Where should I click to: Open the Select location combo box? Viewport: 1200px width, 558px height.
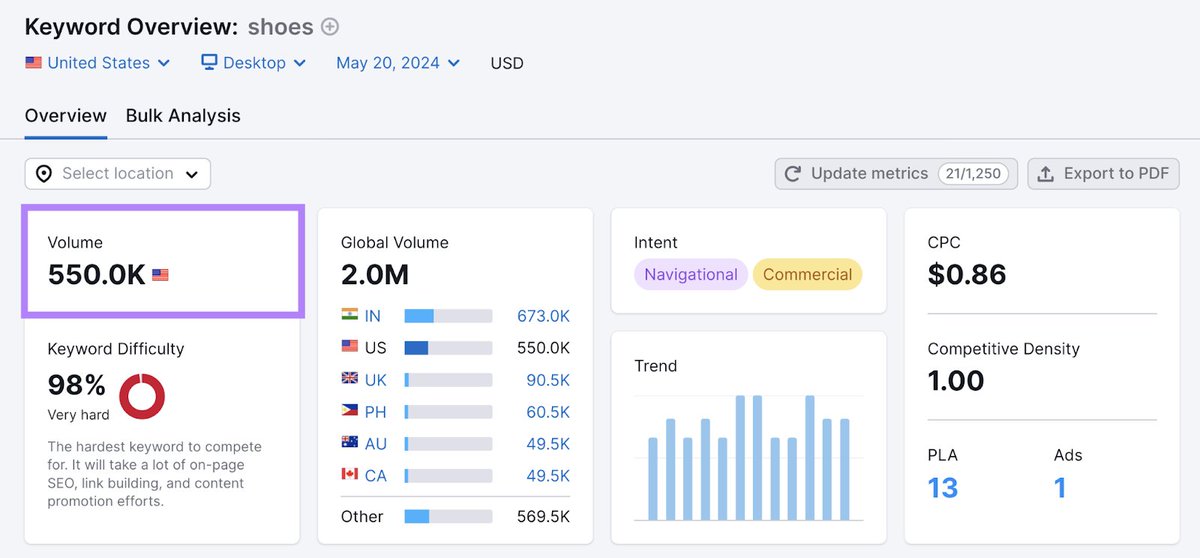pos(118,174)
